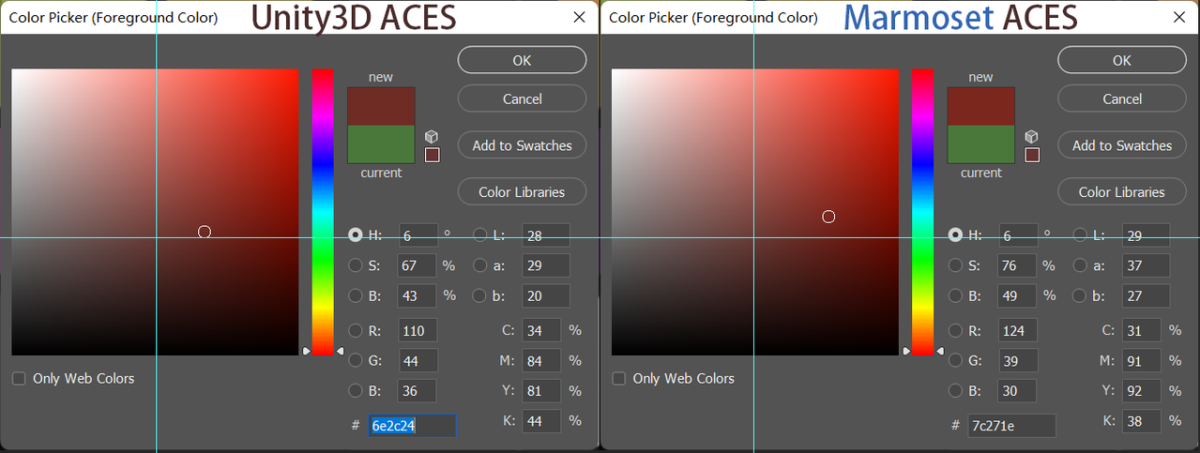This screenshot has height=453, width=1200.
Task: Click the brightness field showing 43
Action: 418,296
